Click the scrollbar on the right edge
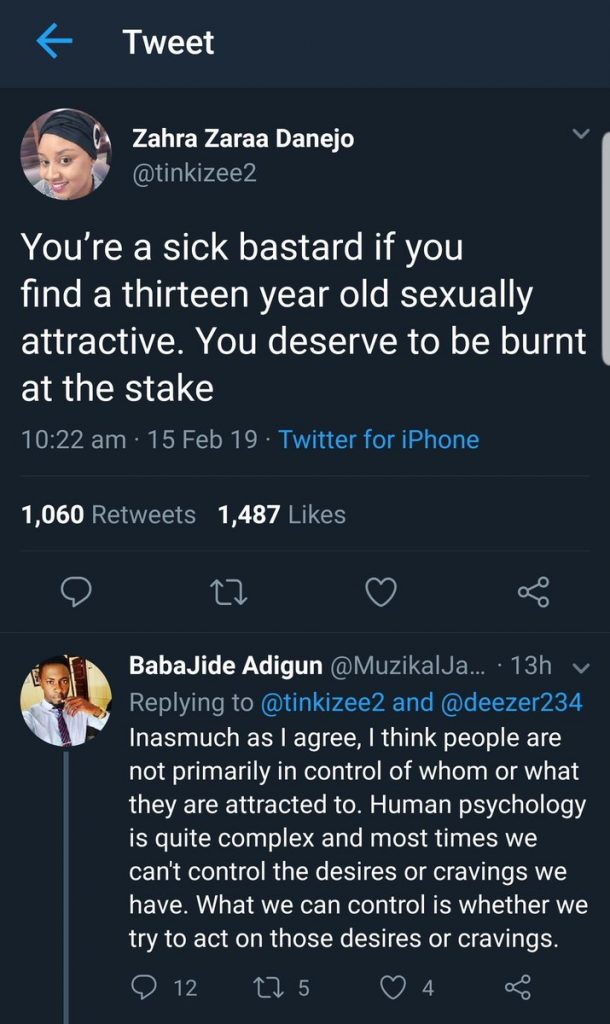Image resolution: width=610 pixels, height=1024 pixels. coord(603,250)
